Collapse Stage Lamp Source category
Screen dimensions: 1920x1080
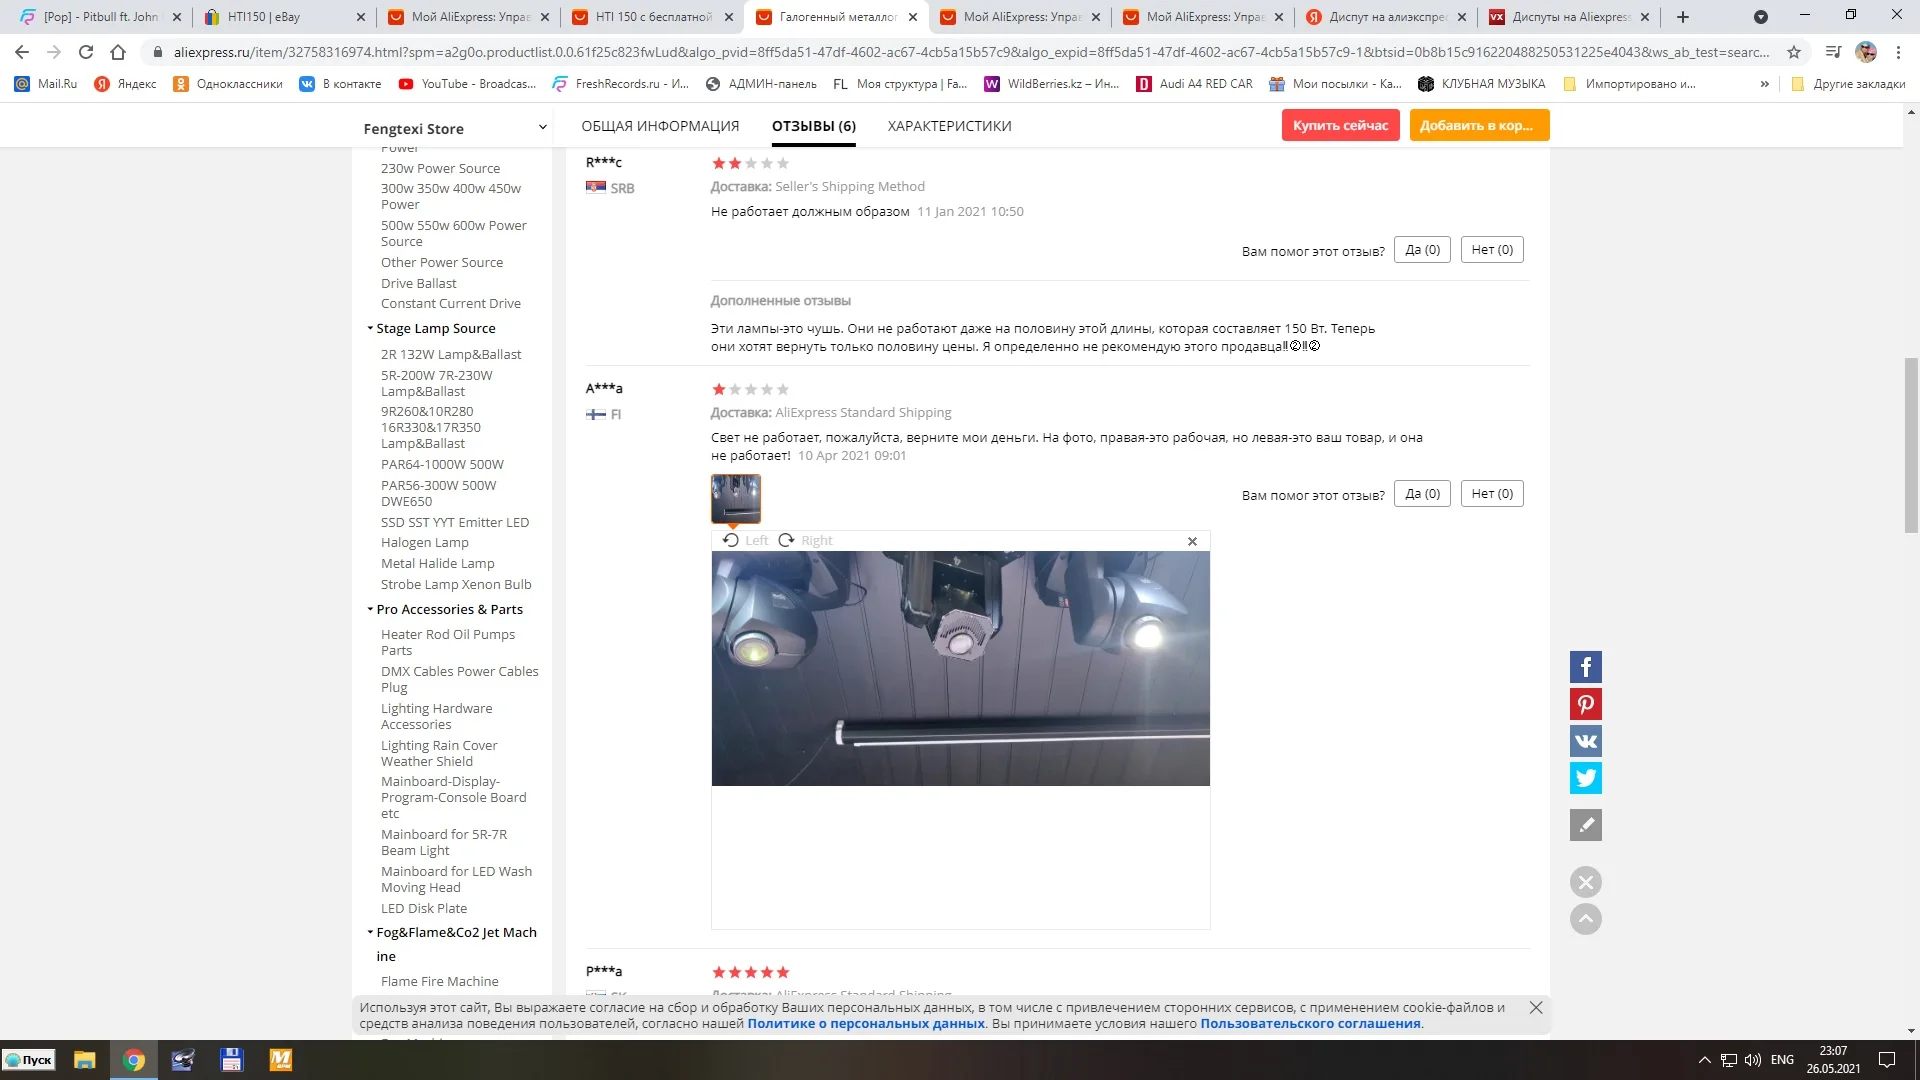pyautogui.click(x=370, y=328)
